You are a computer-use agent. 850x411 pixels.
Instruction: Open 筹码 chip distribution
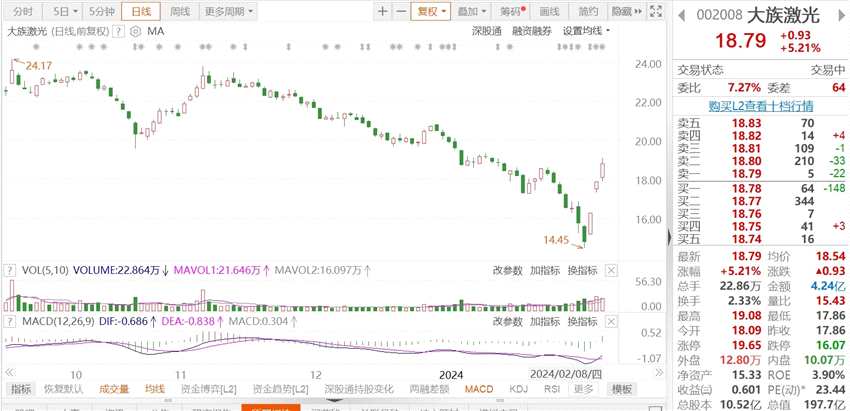click(x=512, y=11)
